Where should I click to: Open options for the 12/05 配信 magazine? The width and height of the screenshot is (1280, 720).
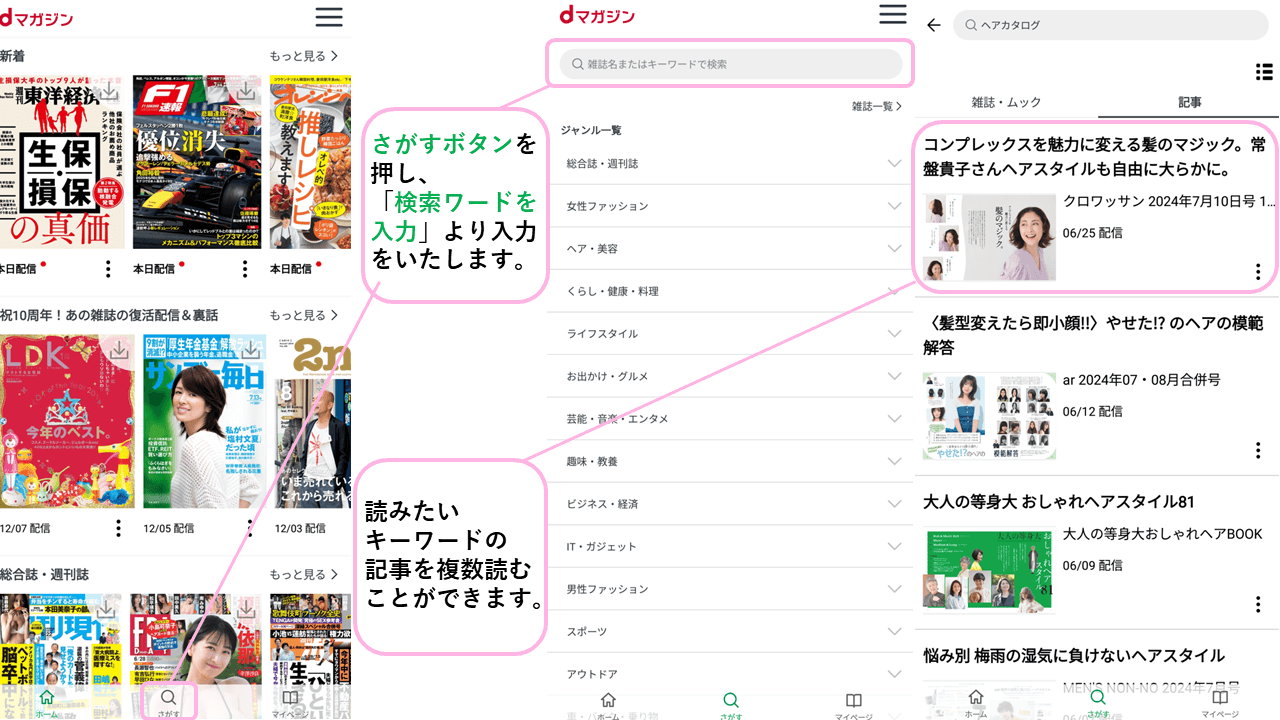click(x=252, y=528)
